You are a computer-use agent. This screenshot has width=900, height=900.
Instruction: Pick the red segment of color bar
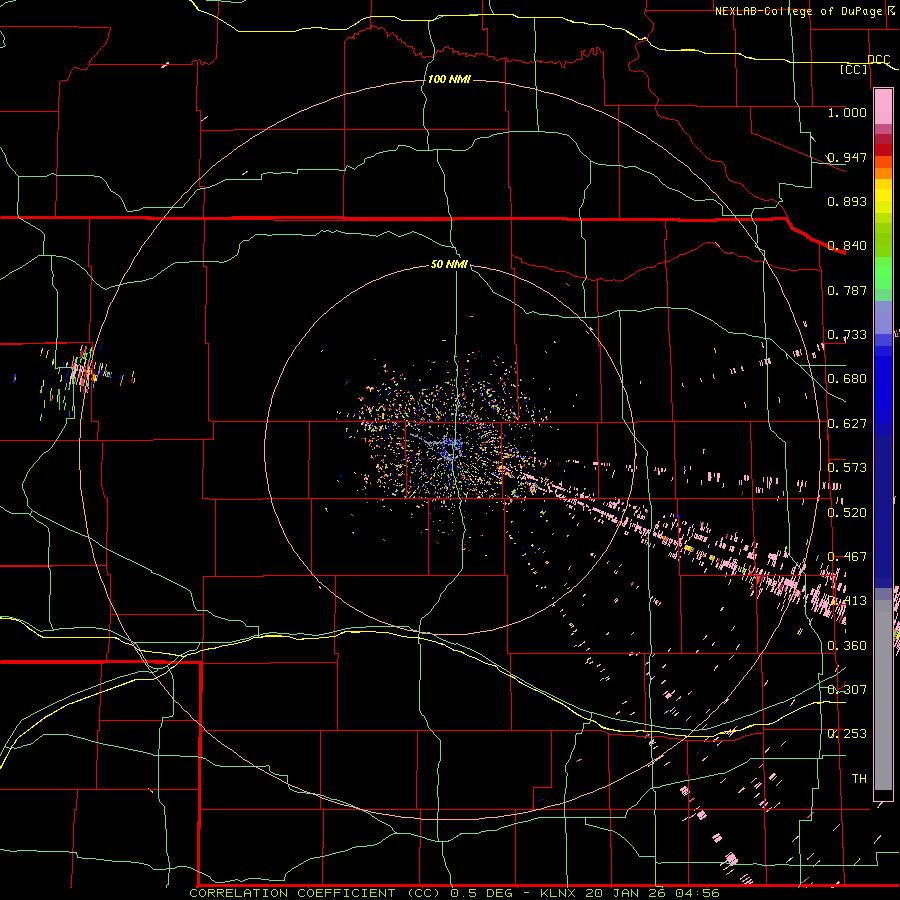pos(883,150)
